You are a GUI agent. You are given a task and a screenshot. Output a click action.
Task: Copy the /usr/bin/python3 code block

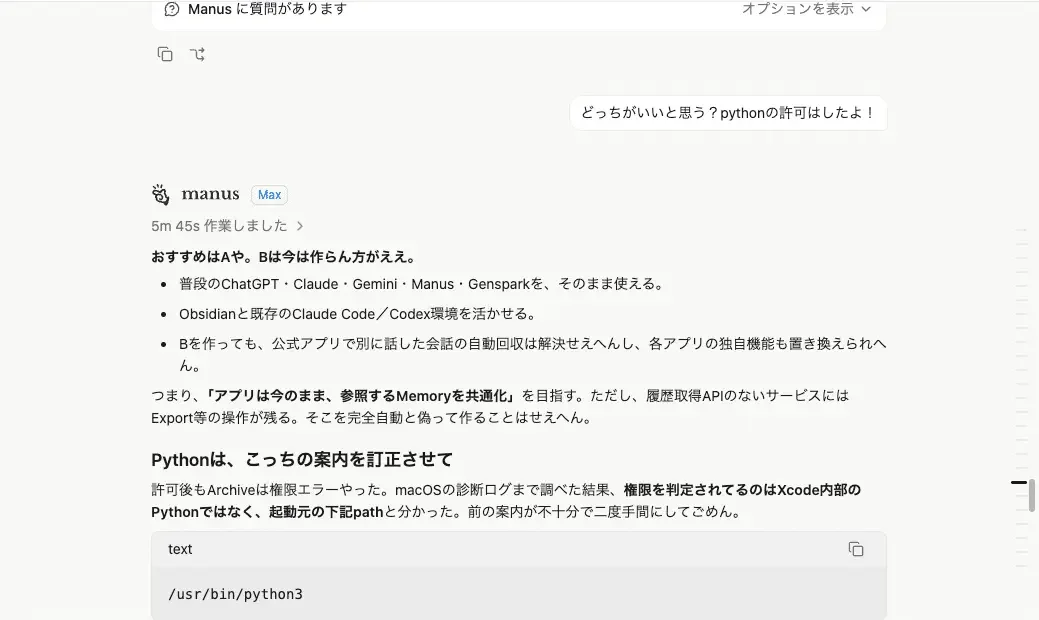click(855, 549)
